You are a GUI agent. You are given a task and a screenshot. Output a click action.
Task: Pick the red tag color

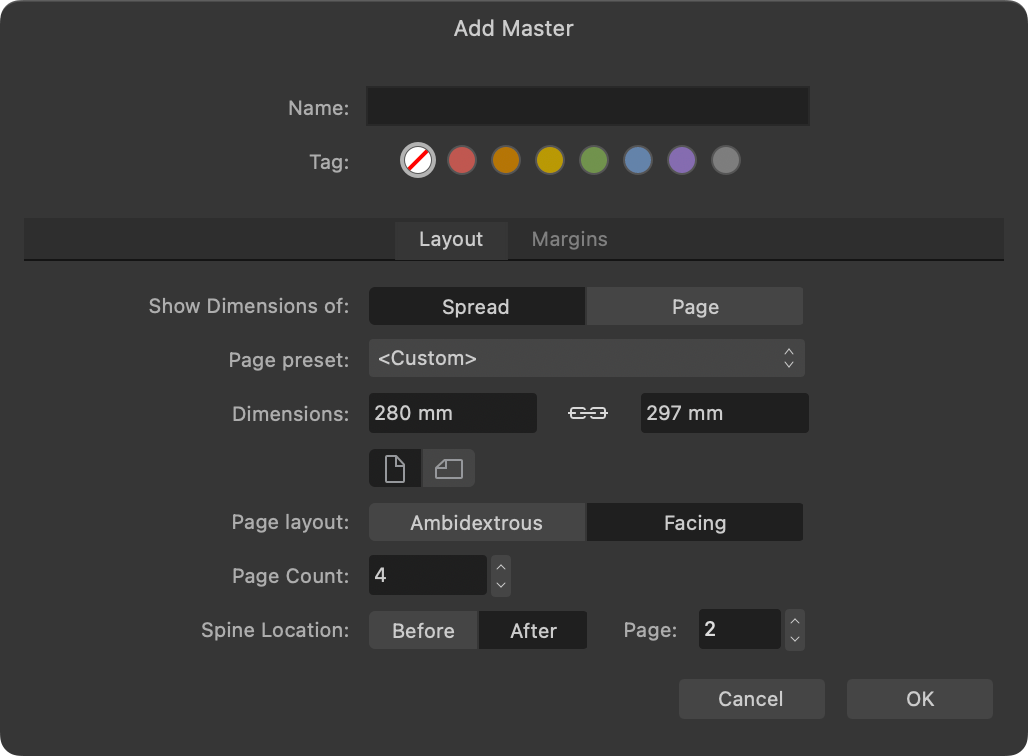[x=462, y=160]
